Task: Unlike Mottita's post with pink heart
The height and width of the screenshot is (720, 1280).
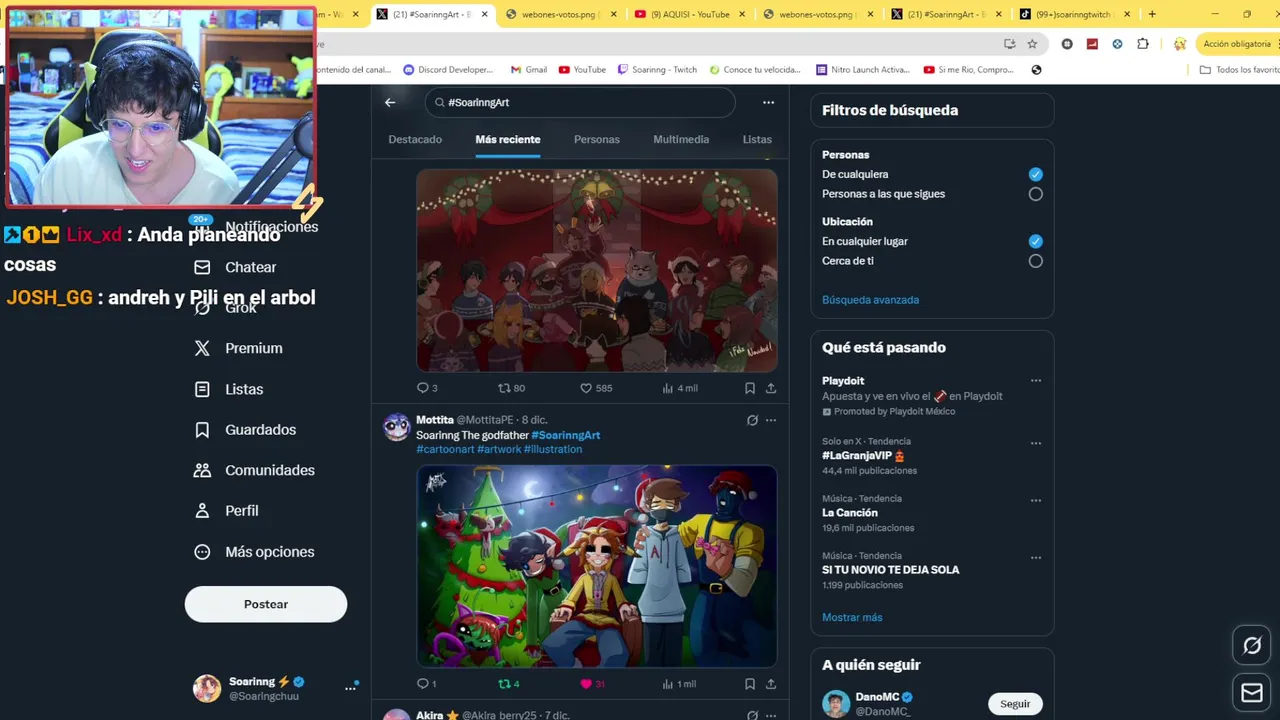Action: 593,684
